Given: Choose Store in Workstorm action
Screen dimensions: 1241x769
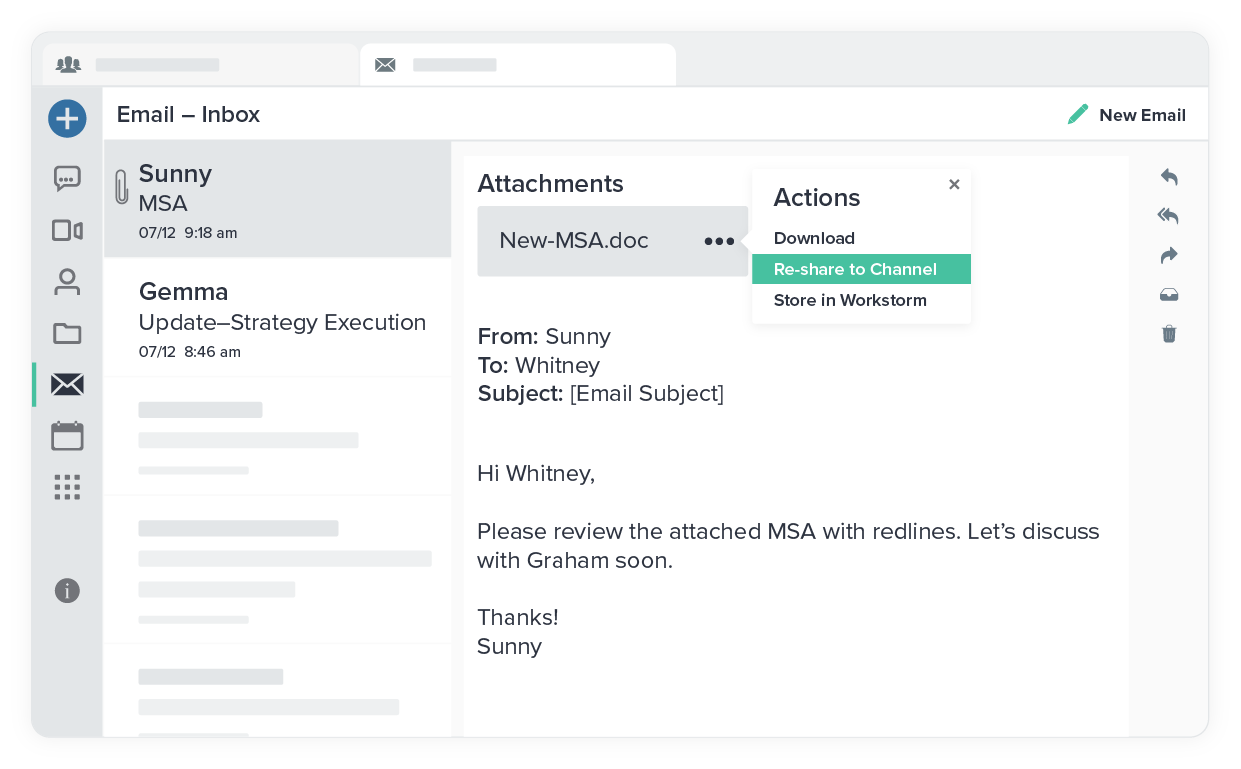Looking at the screenshot, I should click(850, 300).
